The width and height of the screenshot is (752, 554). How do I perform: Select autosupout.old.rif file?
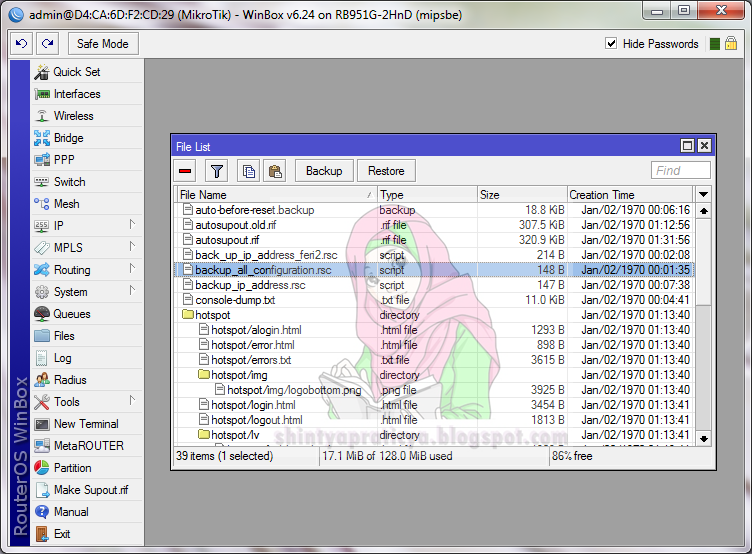coord(434,225)
